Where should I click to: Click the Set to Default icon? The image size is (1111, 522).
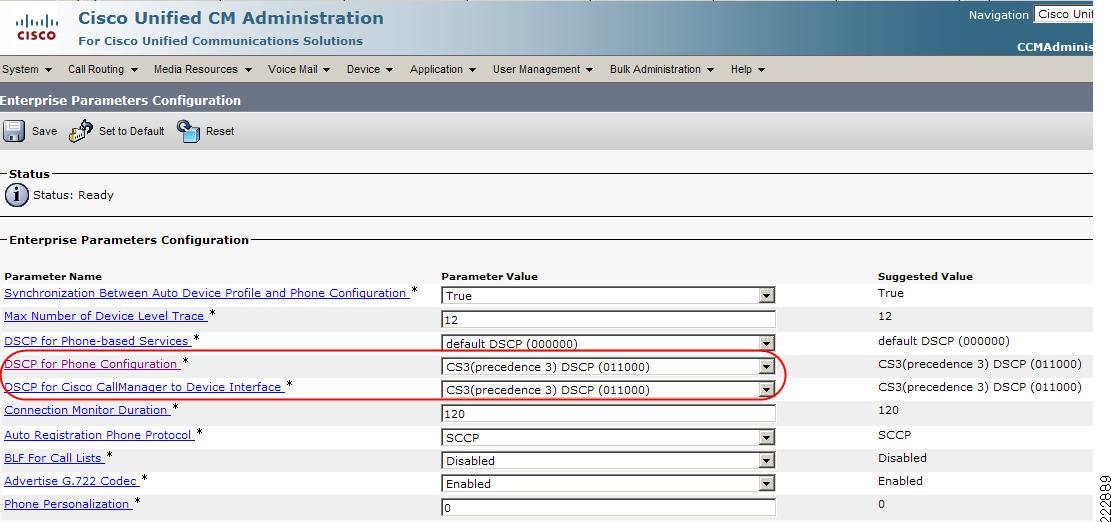pyautogui.click(x=81, y=131)
